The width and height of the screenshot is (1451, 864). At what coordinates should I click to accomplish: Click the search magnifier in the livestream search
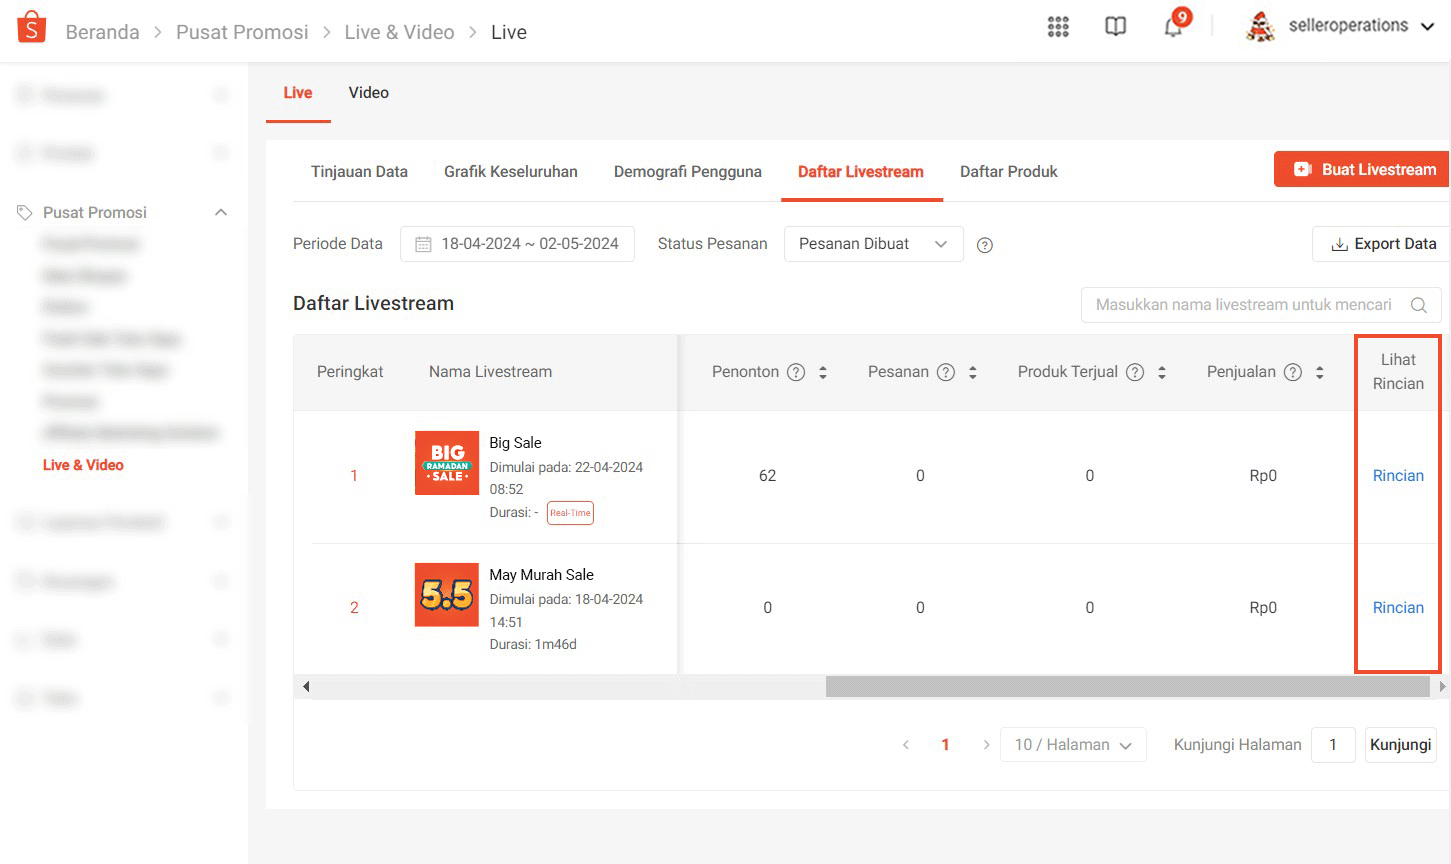point(1418,305)
